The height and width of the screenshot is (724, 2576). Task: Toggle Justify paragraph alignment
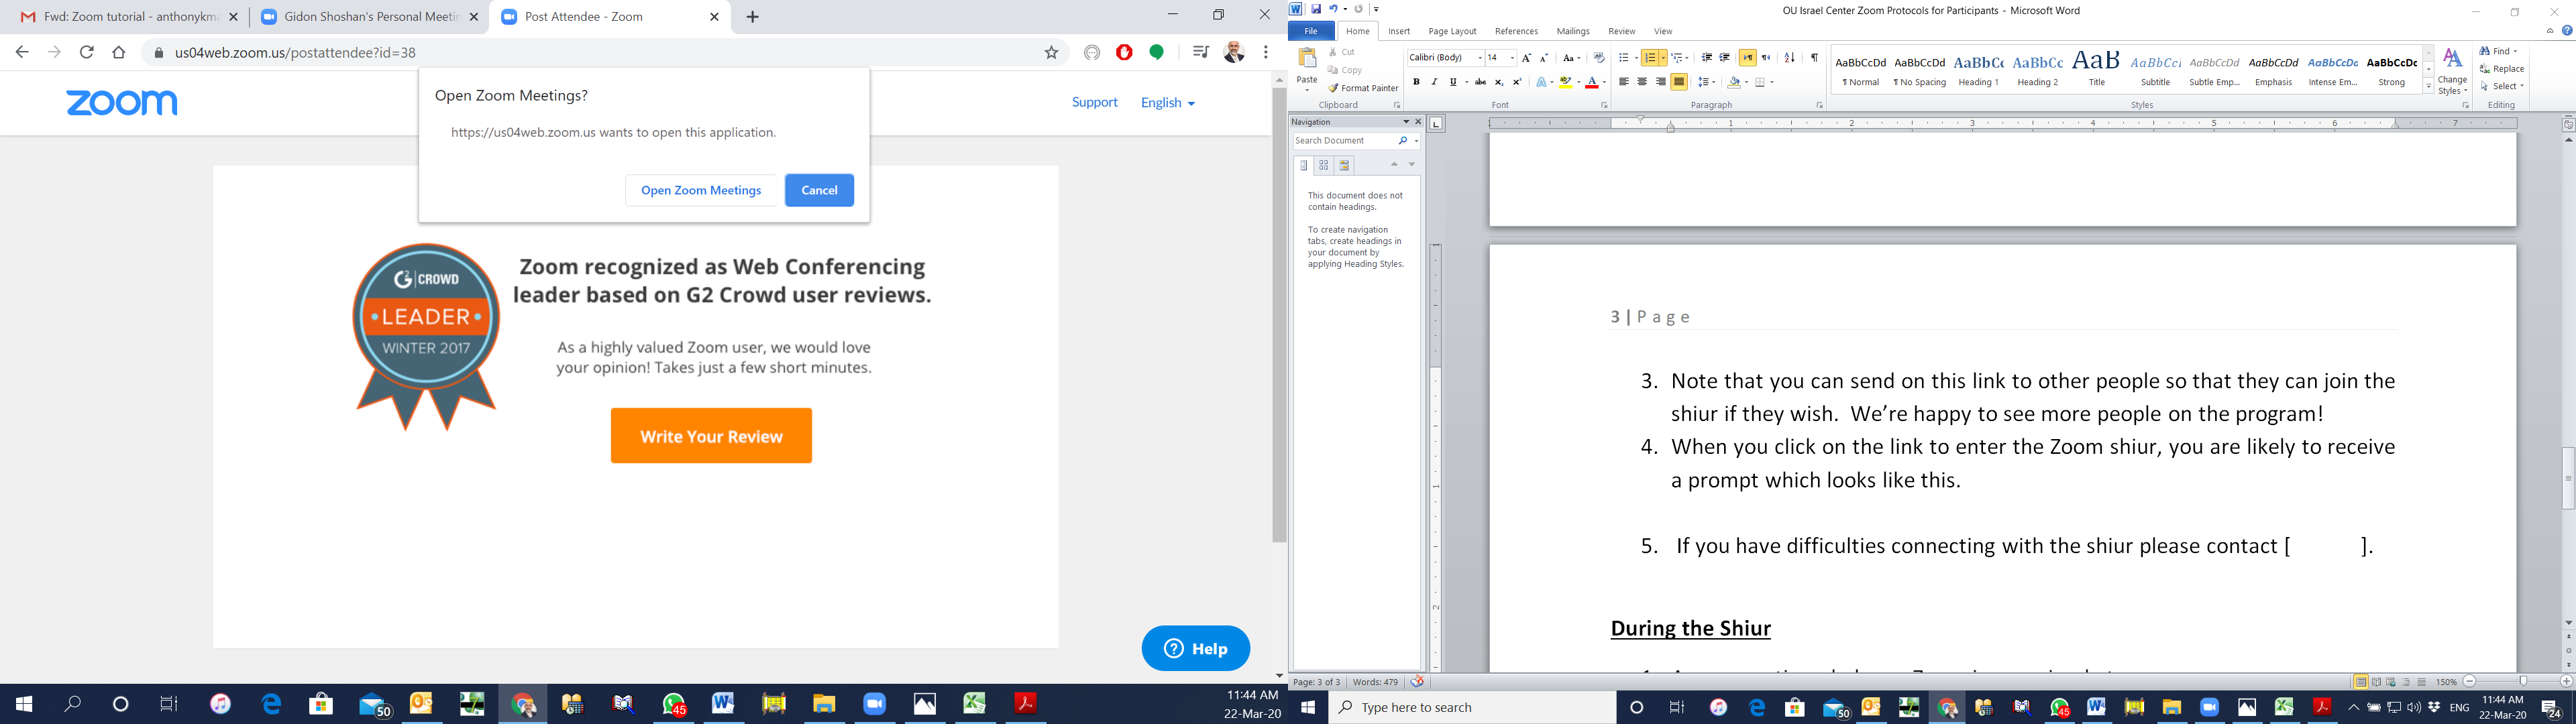click(1679, 82)
